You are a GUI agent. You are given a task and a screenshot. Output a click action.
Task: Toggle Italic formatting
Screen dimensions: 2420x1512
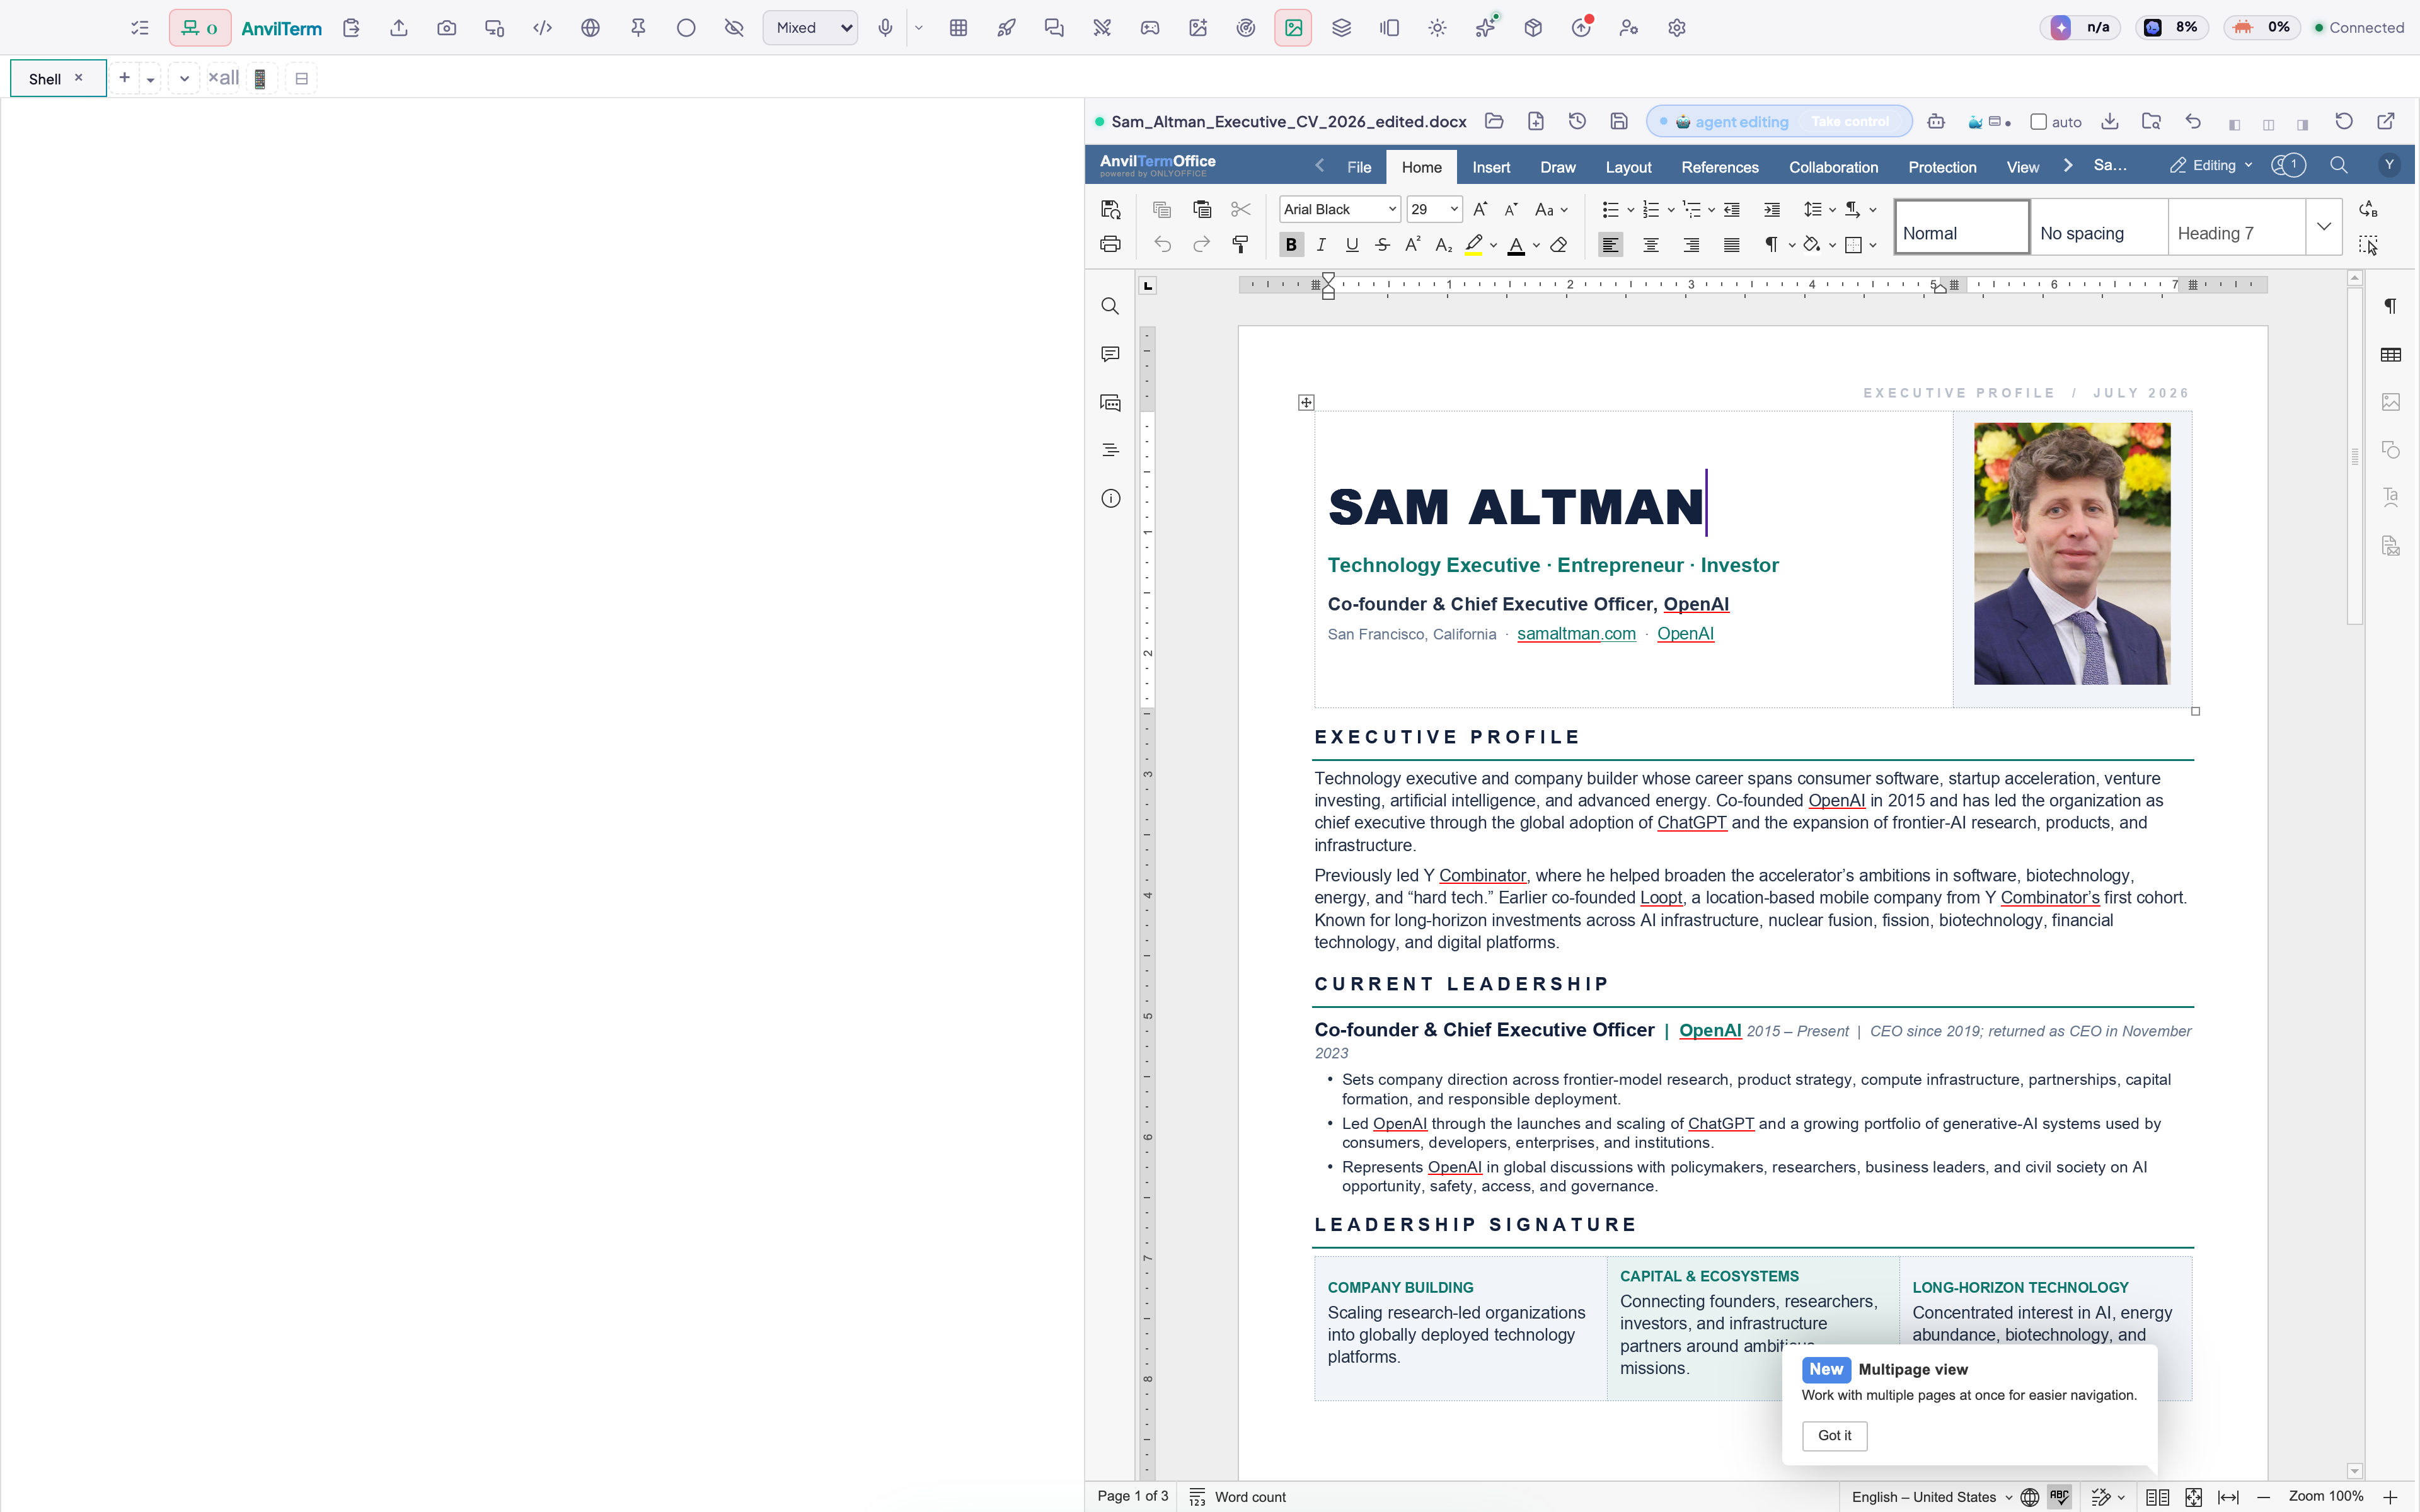coord(1321,244)
